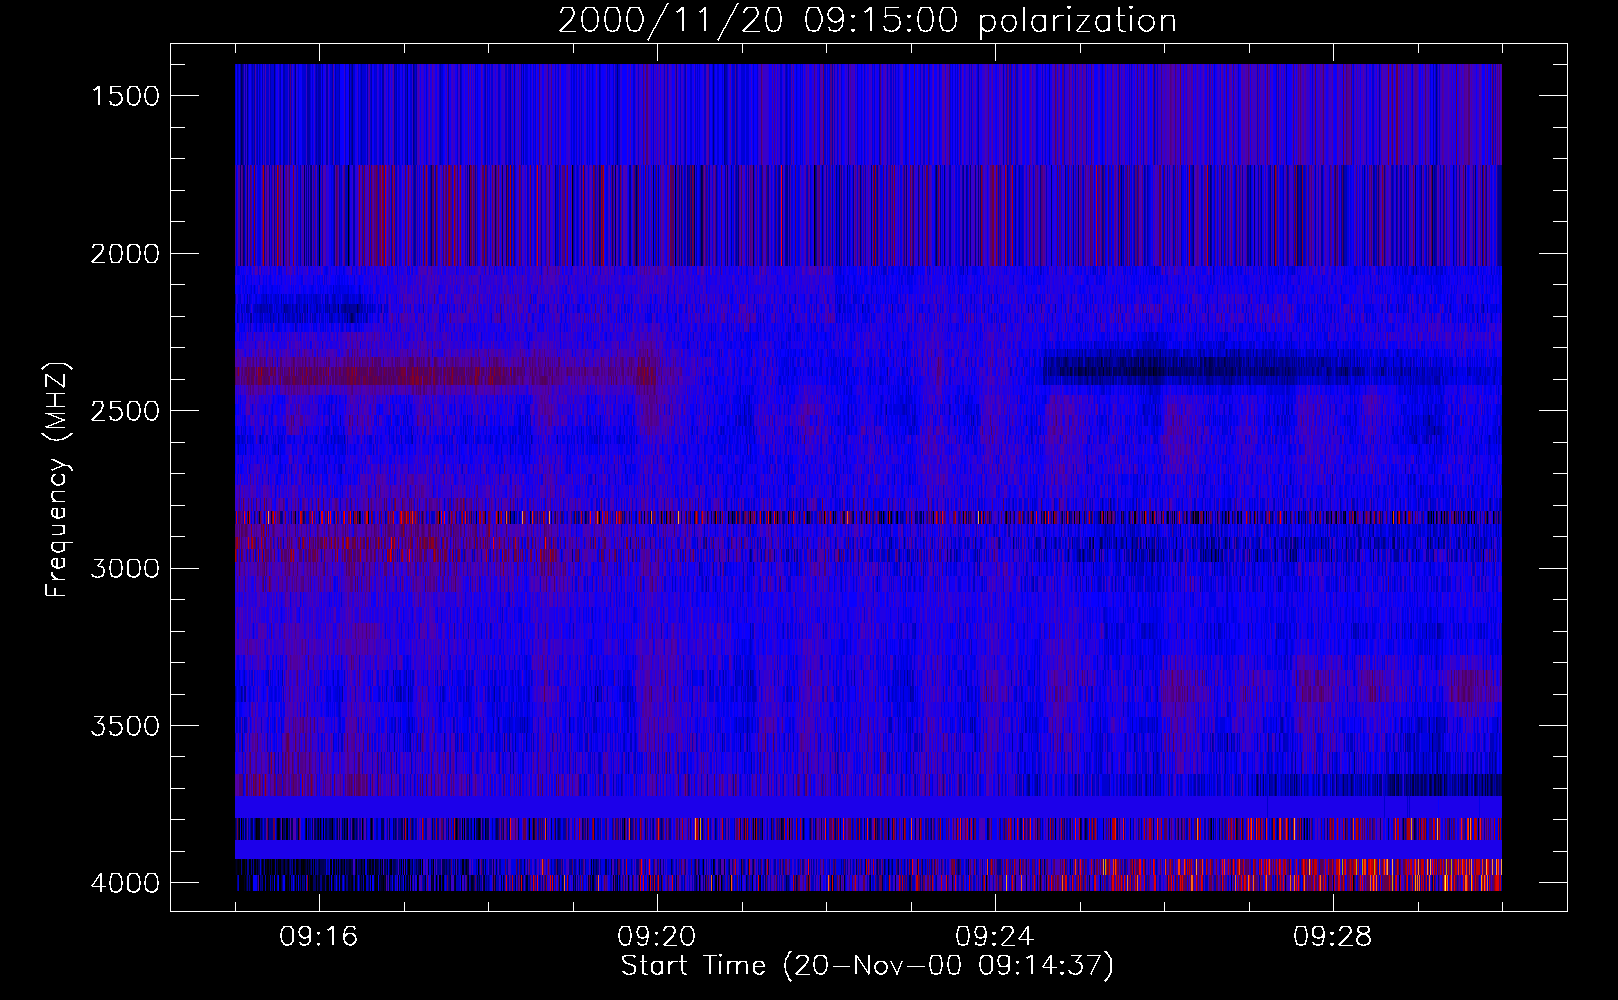This screenshot has width=1618, height=1000.
Task: Click the 3500 frequency tick label
Action: pyautogui.click(x=125, y=726)
